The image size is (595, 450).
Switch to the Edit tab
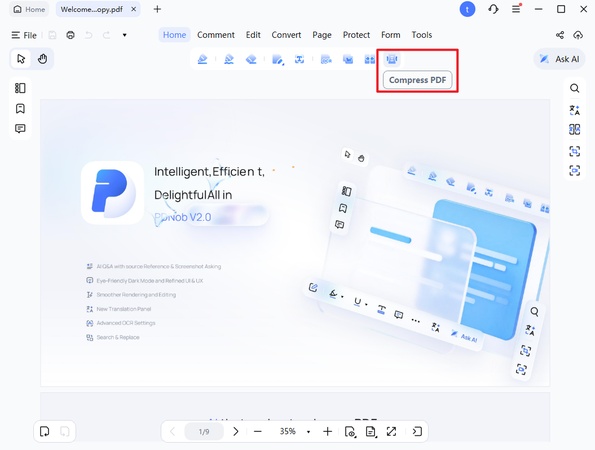tap(253, 35)
